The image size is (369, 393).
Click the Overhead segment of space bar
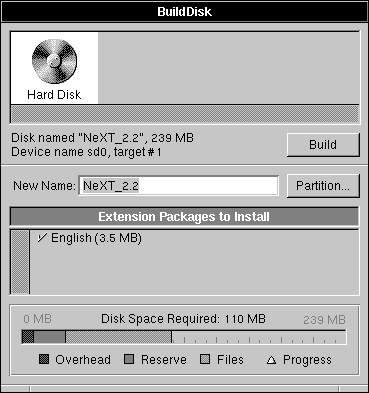point(28,337)
